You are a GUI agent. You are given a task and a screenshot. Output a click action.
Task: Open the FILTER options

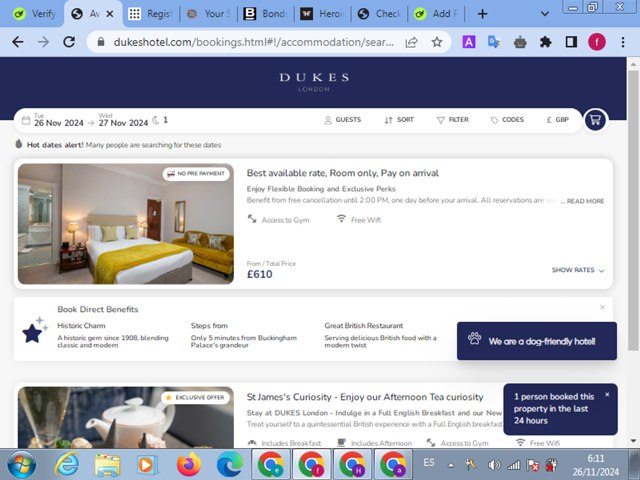click(x=453, y=120)
